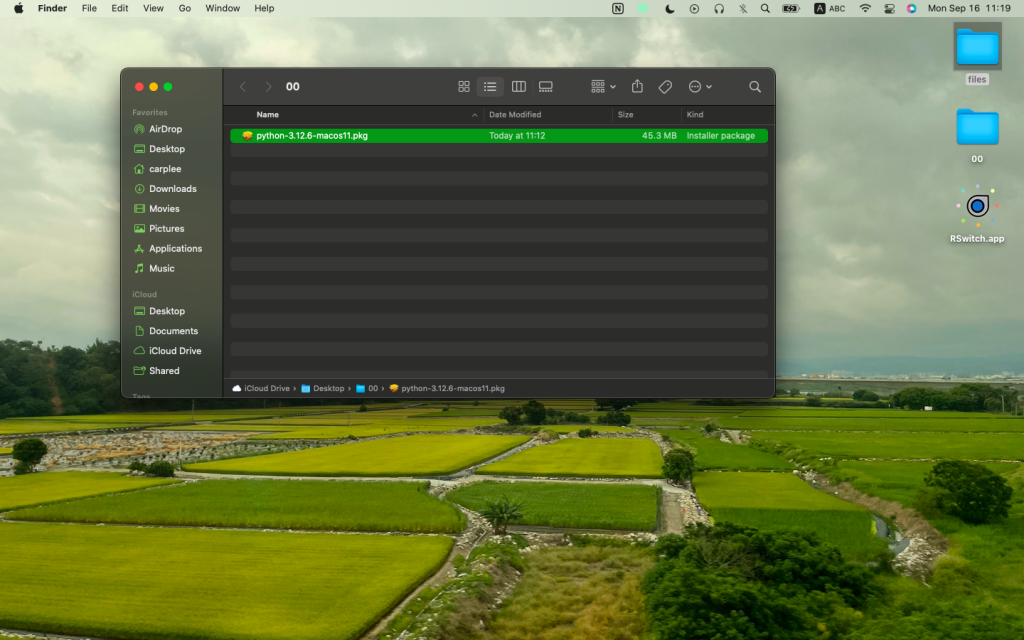Open the Help menu
1024x640 pixels.
[264, 8]
